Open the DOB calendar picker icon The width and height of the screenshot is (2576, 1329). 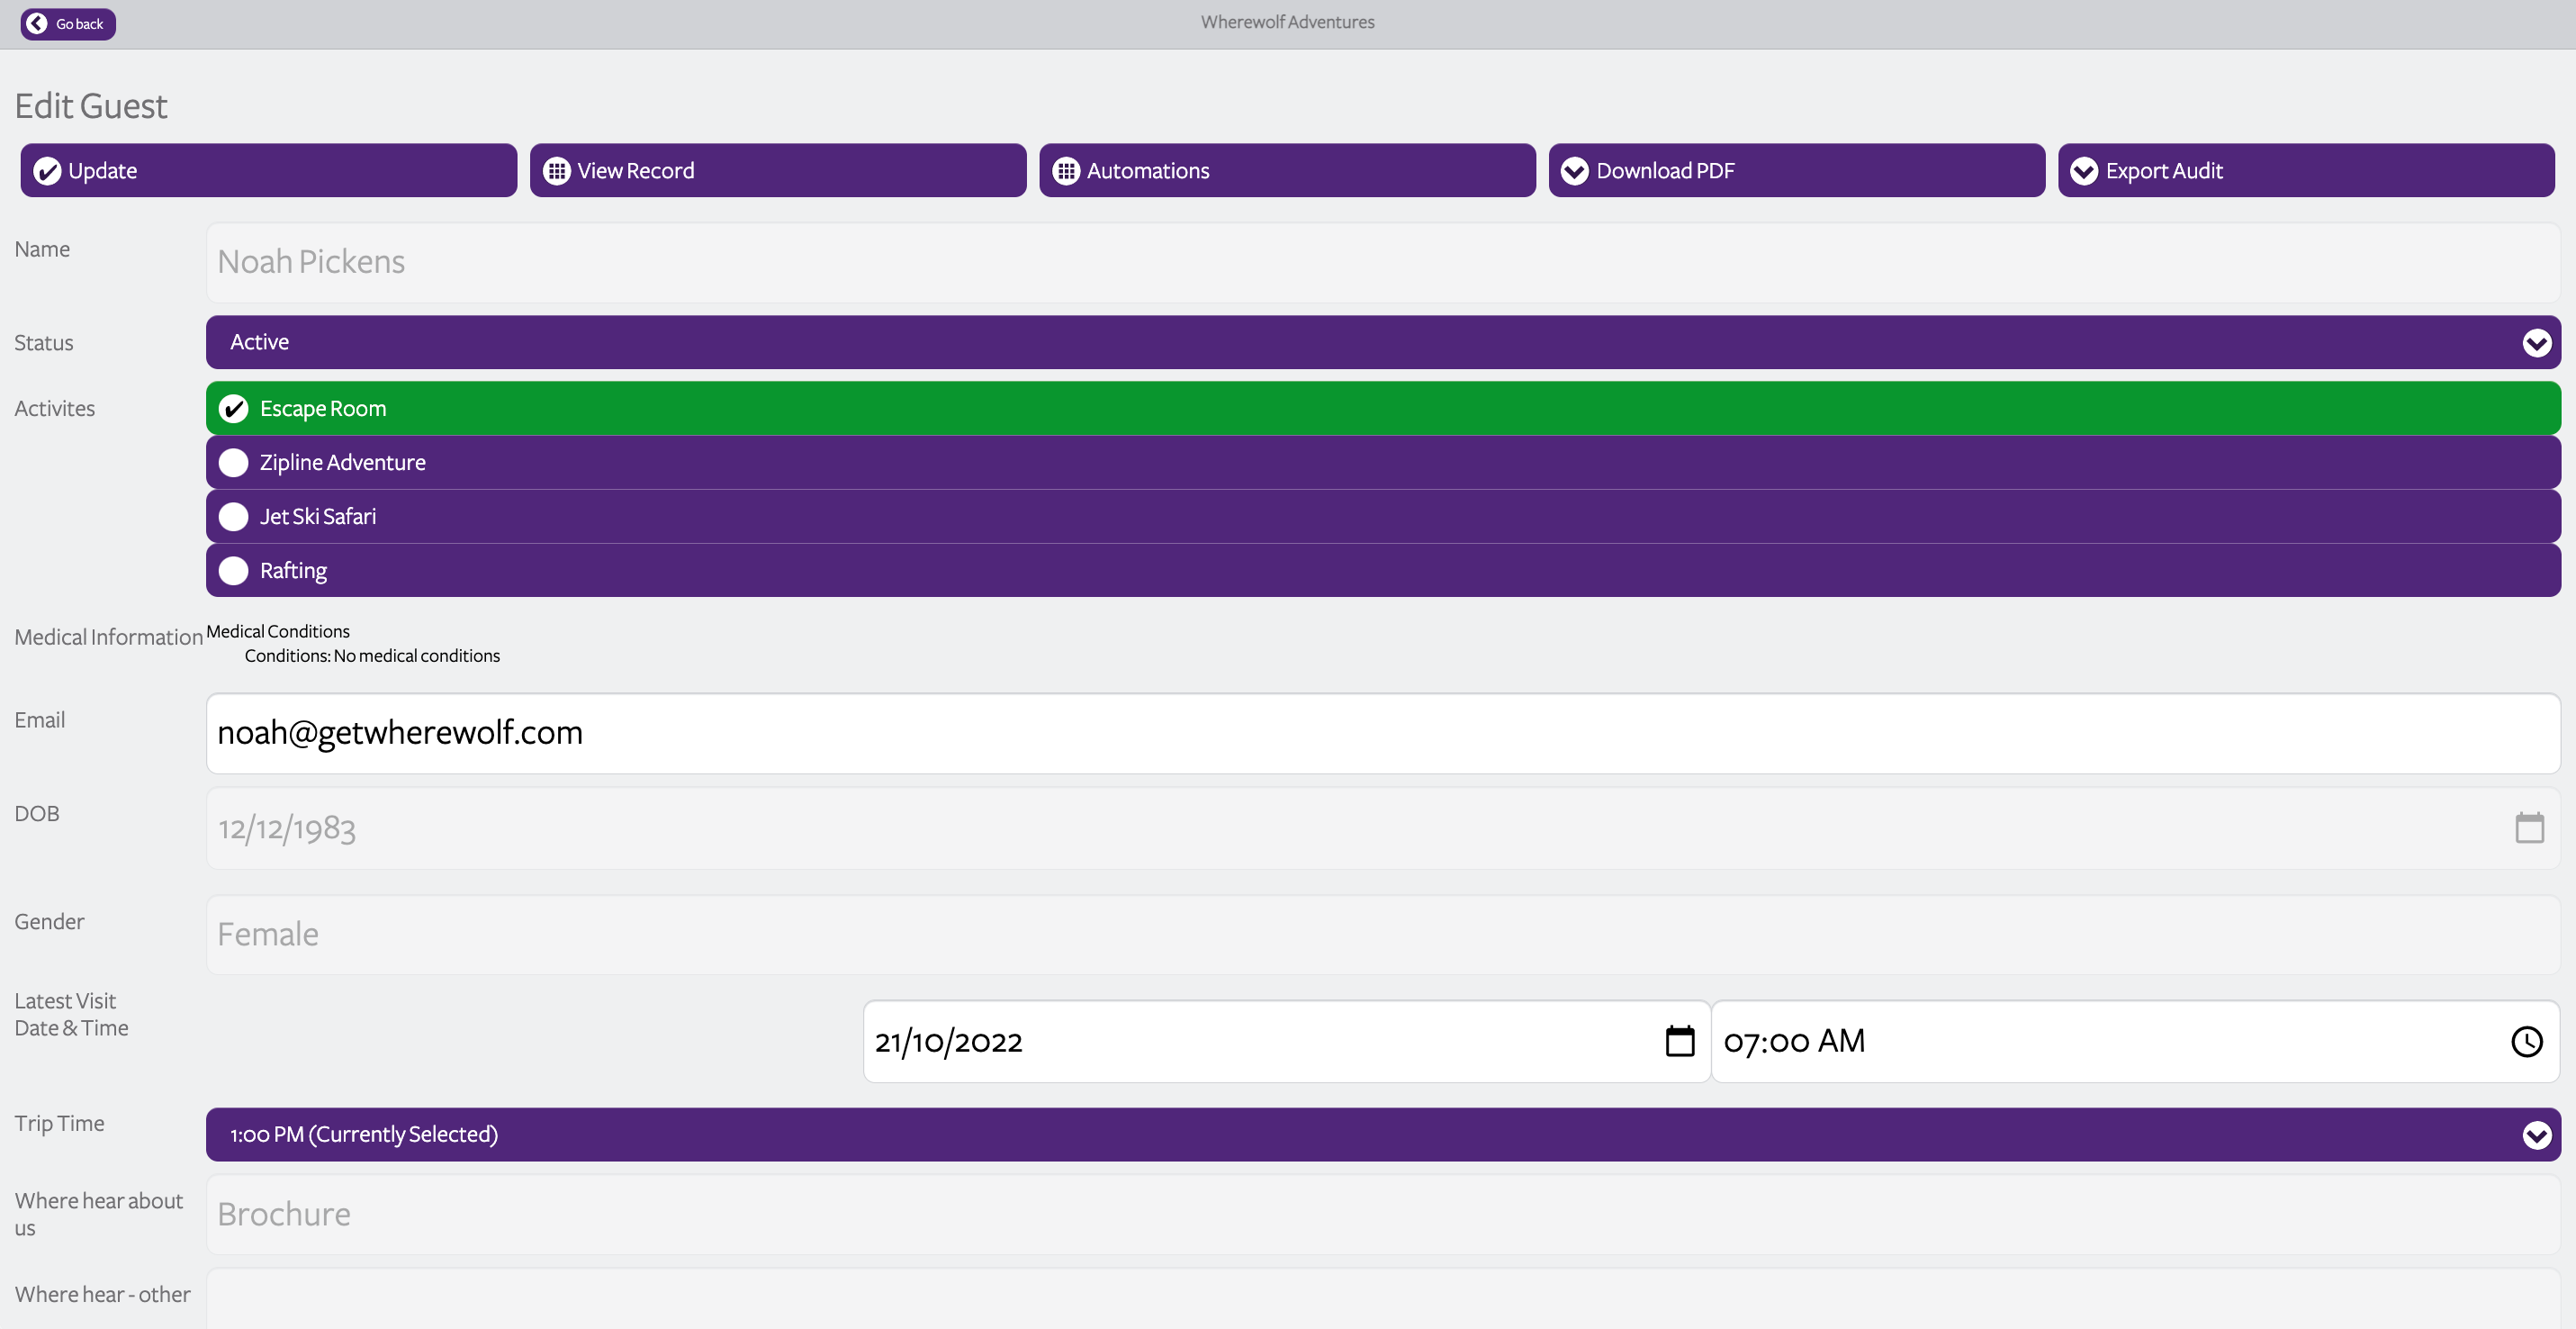pyautogui.click(x=2529, y=827)
